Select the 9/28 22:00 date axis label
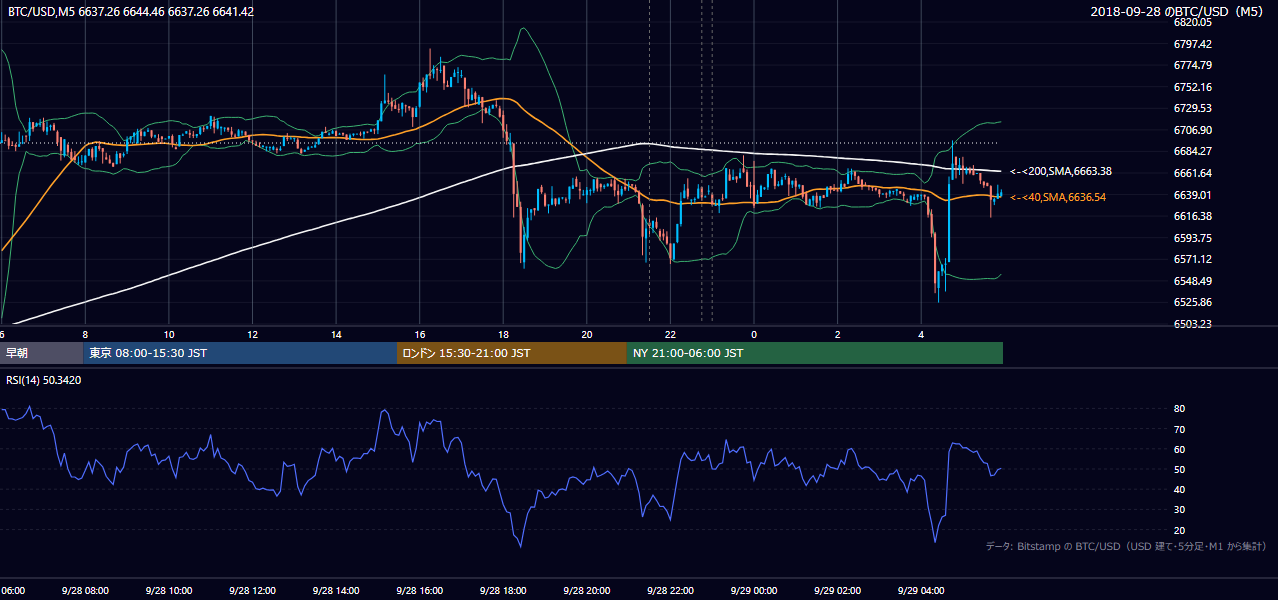The width and height of the screenshot is (1278, 600). [x=669, y=590]
